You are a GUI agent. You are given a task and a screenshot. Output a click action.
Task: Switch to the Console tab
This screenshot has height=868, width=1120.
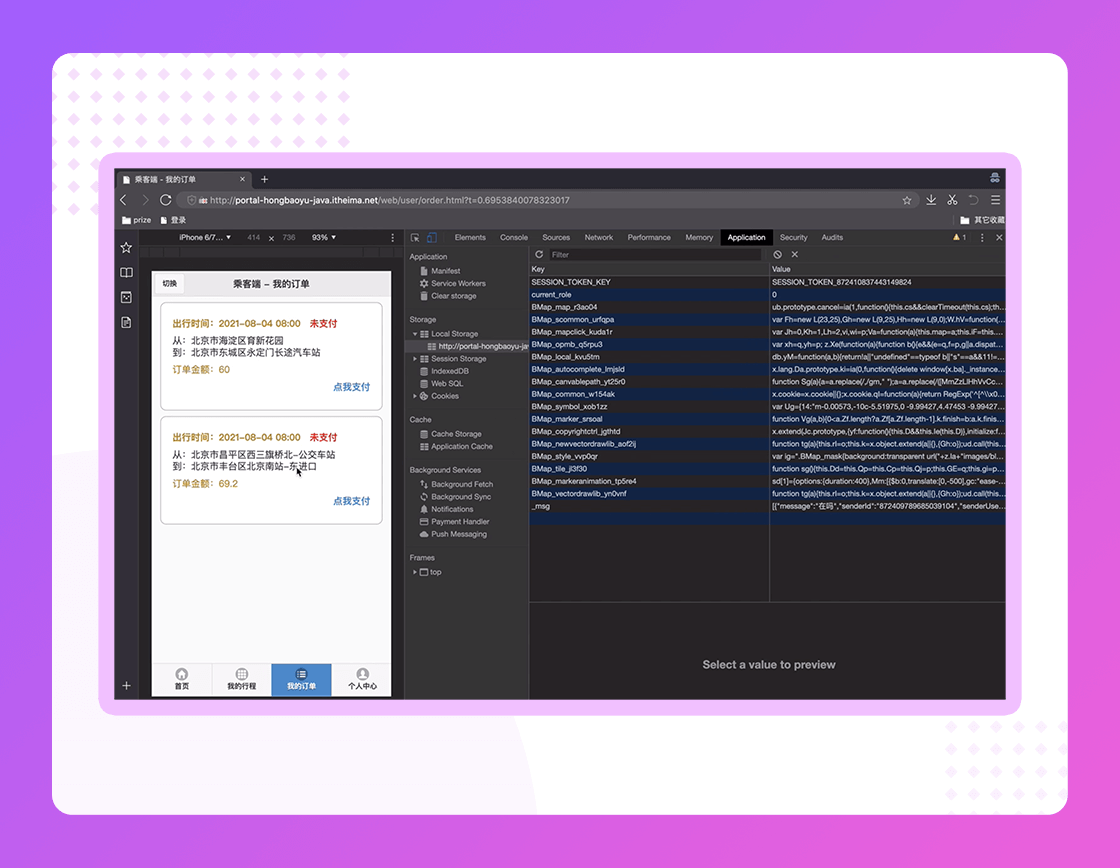tap(514, 238)
